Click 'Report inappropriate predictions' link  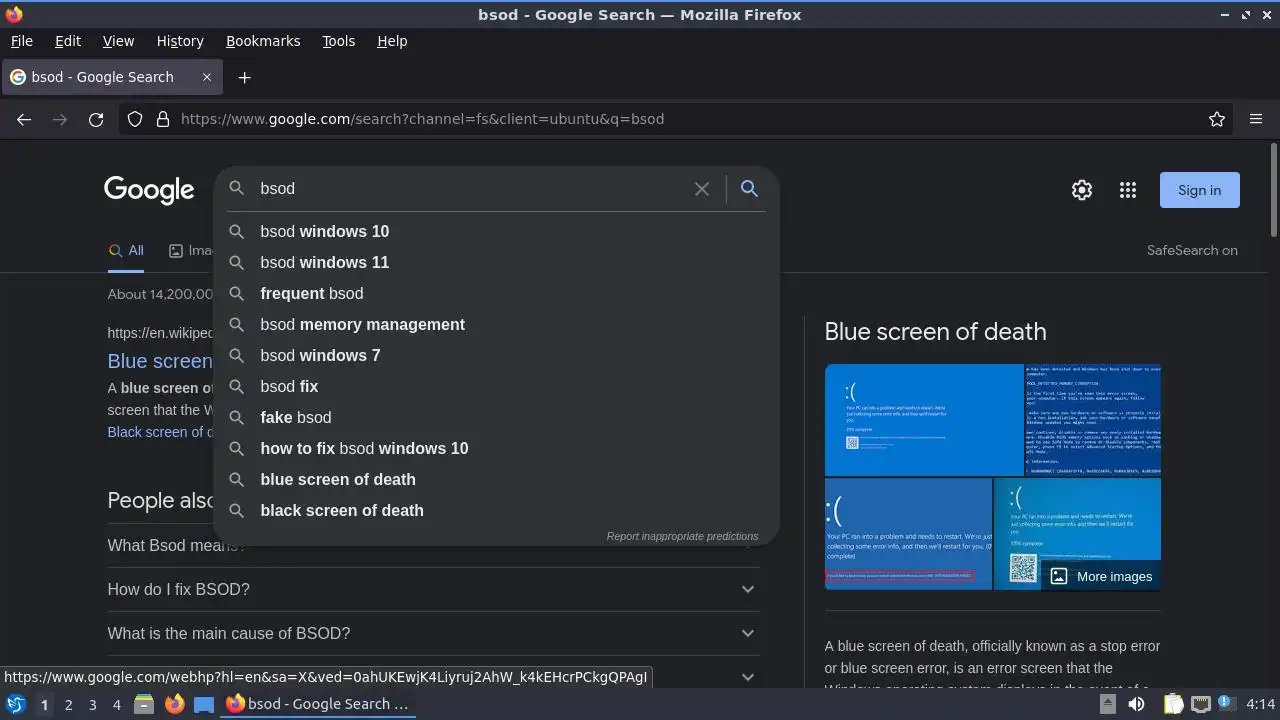click(x=682, y=536)
